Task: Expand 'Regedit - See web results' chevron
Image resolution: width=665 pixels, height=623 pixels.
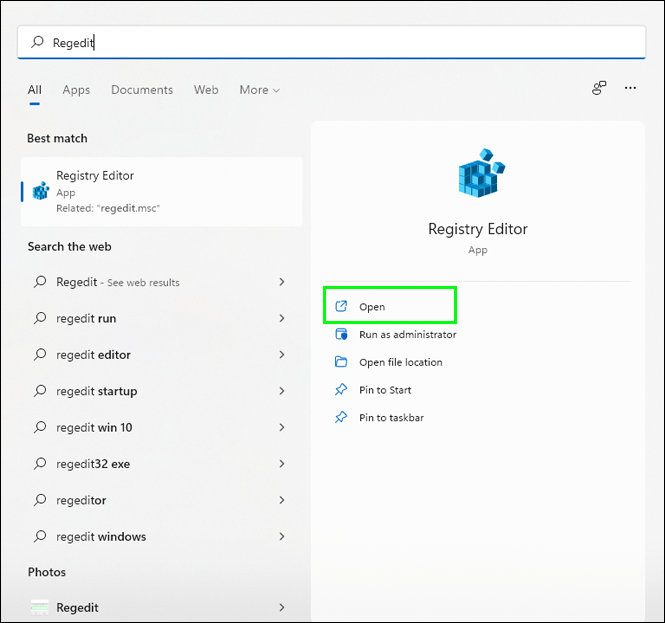Action: pos(282,282)
